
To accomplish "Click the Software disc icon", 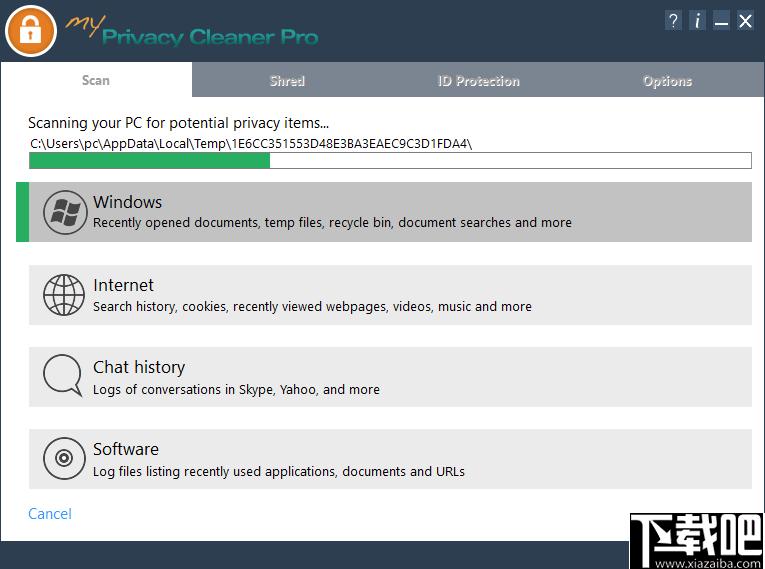I will pyautogui.click(x=64, y=459).
